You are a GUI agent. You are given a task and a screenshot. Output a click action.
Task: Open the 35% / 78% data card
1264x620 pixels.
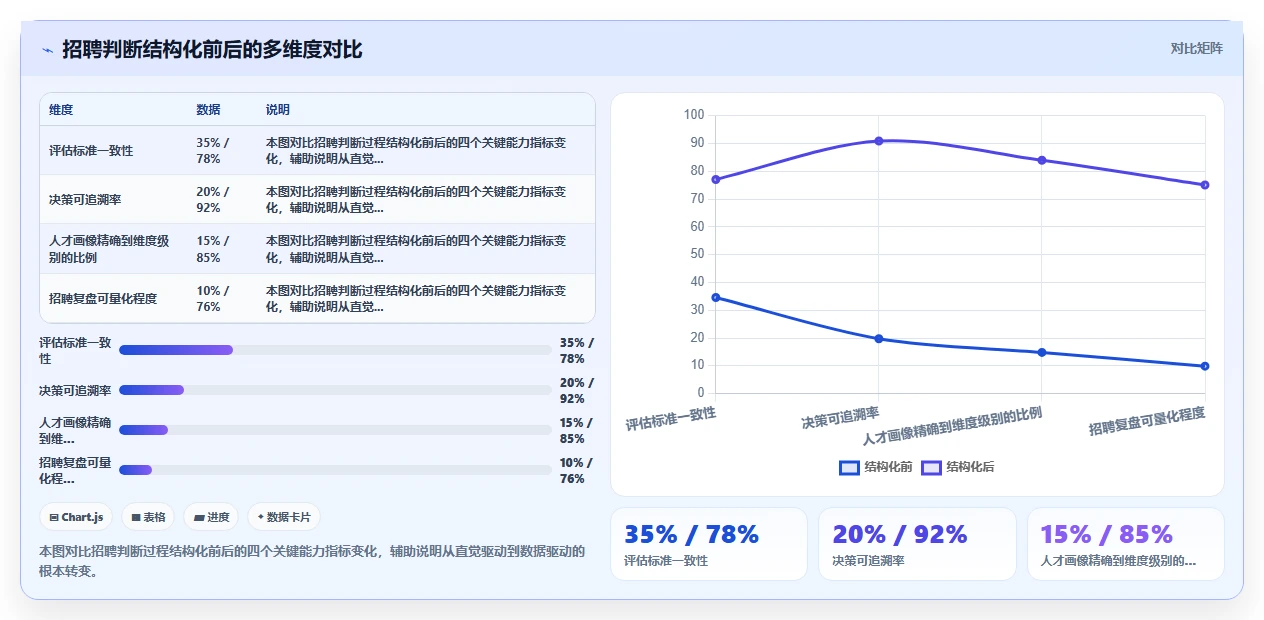(x=709, y=544)
